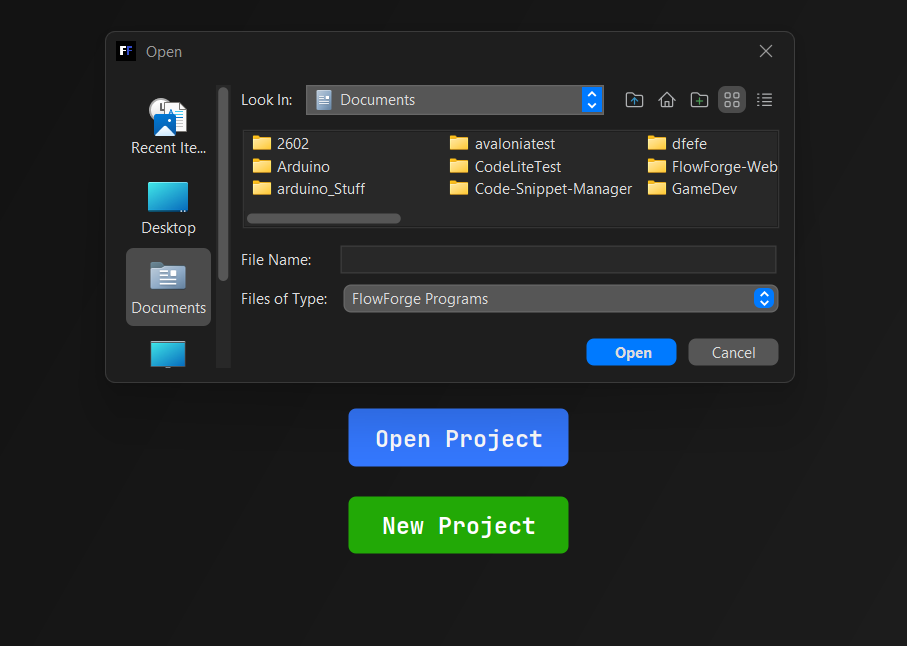The image size is (907, 646).
Task: Click the FlowForge FF logo icon
Action: tap(126, 51)
